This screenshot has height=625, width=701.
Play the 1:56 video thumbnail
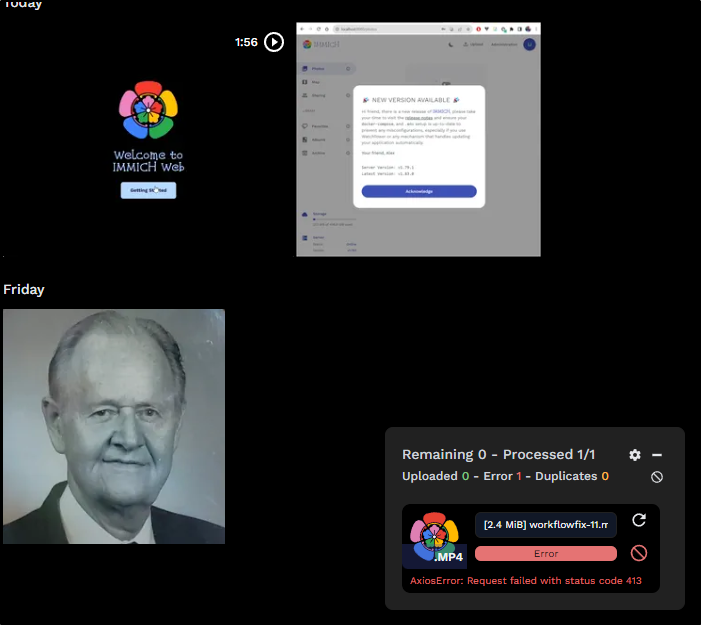[274, 42]
